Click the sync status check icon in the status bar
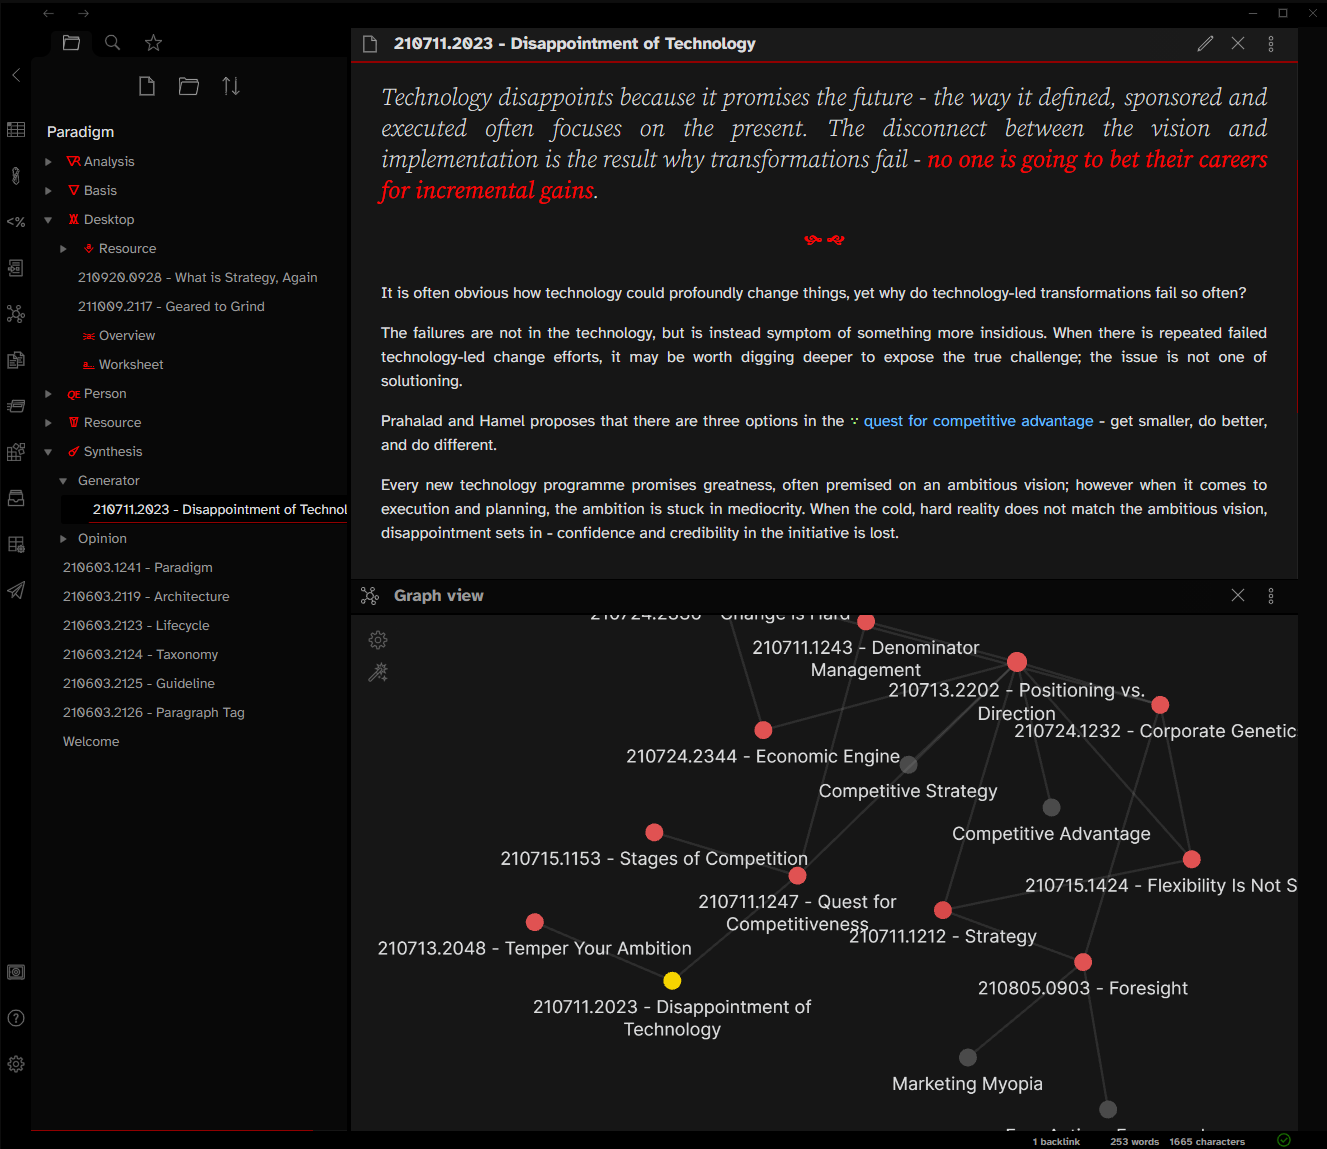 click(1284, 1140)
